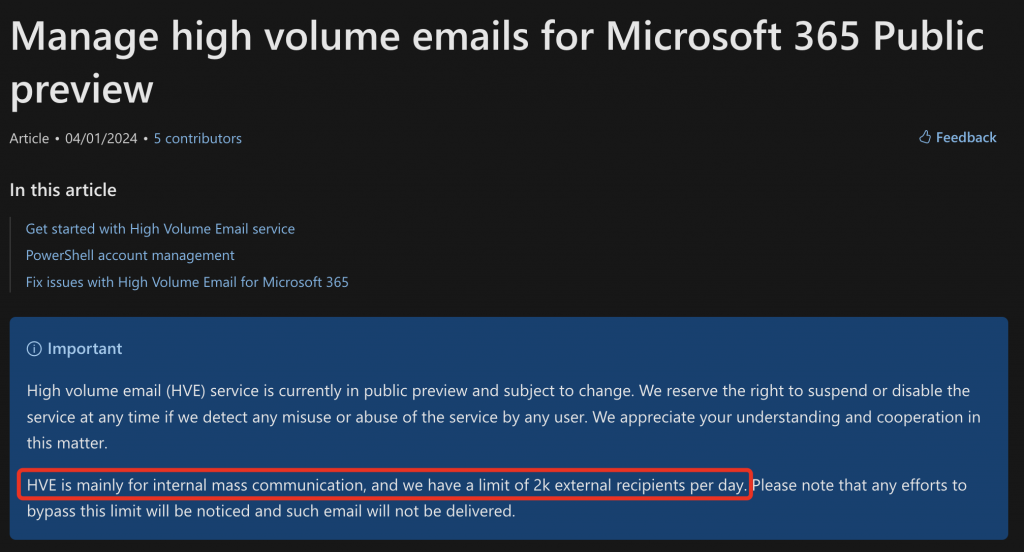Image resolution: width=1024 pixels, height=552 pixels.
Task: Open Fix issues with High Volume Email link
Action: (x=187, y=282)
